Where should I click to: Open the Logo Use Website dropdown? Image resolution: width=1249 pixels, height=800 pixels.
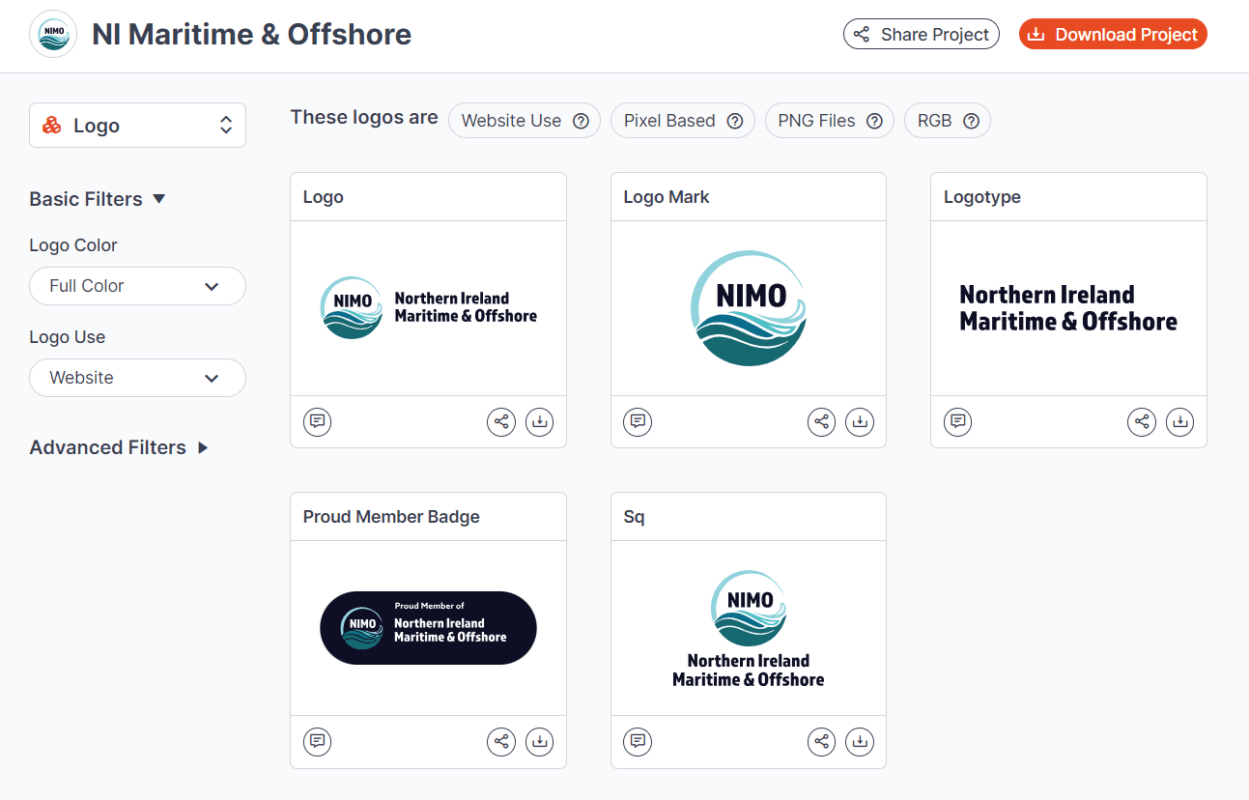[x=137, y=378]
